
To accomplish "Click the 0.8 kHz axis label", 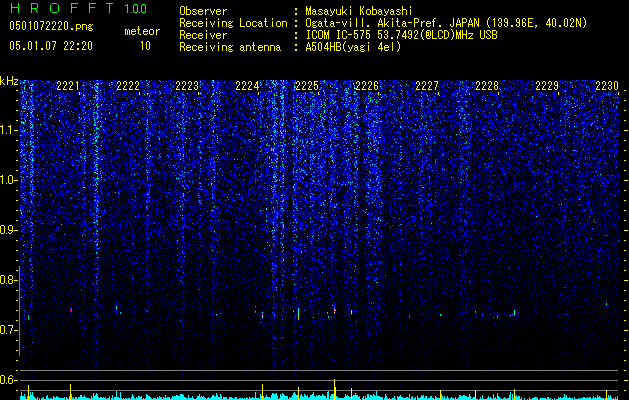I will point(9,280).
